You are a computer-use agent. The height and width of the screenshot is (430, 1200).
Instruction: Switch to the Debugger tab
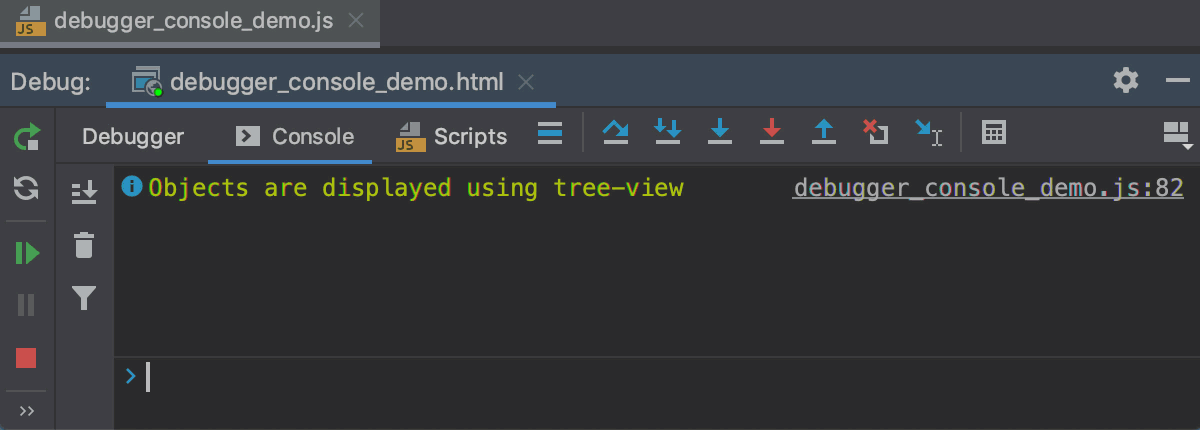133,137
